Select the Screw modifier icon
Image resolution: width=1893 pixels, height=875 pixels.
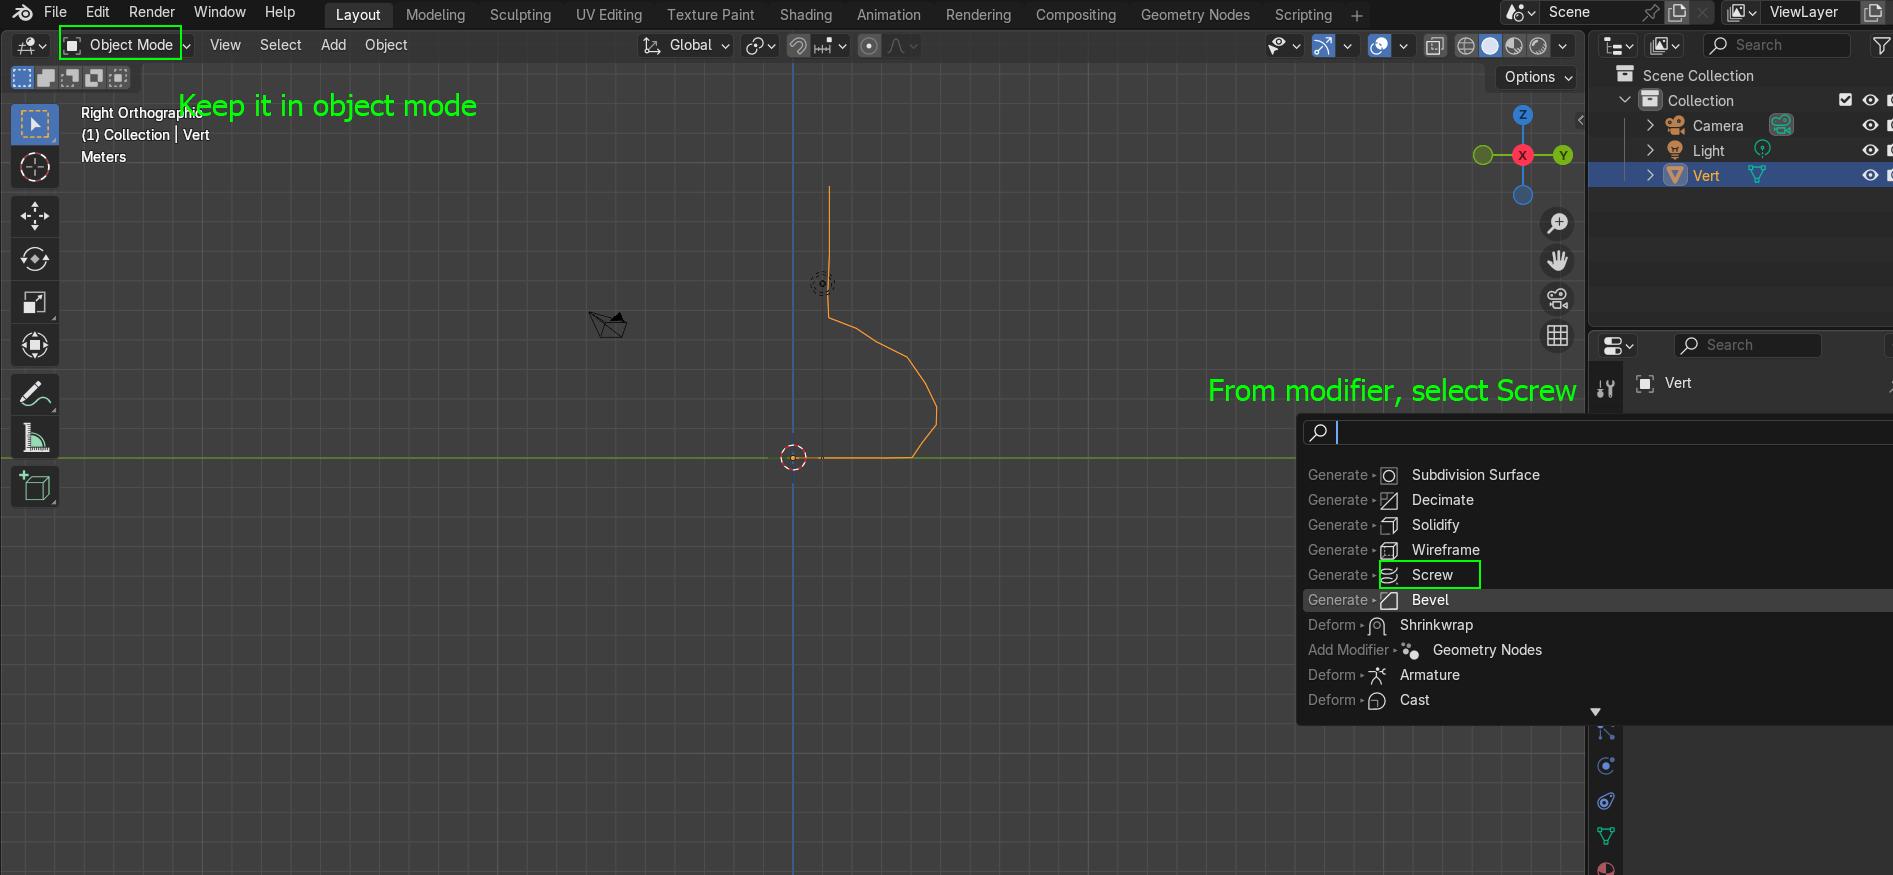(1389, 575)
